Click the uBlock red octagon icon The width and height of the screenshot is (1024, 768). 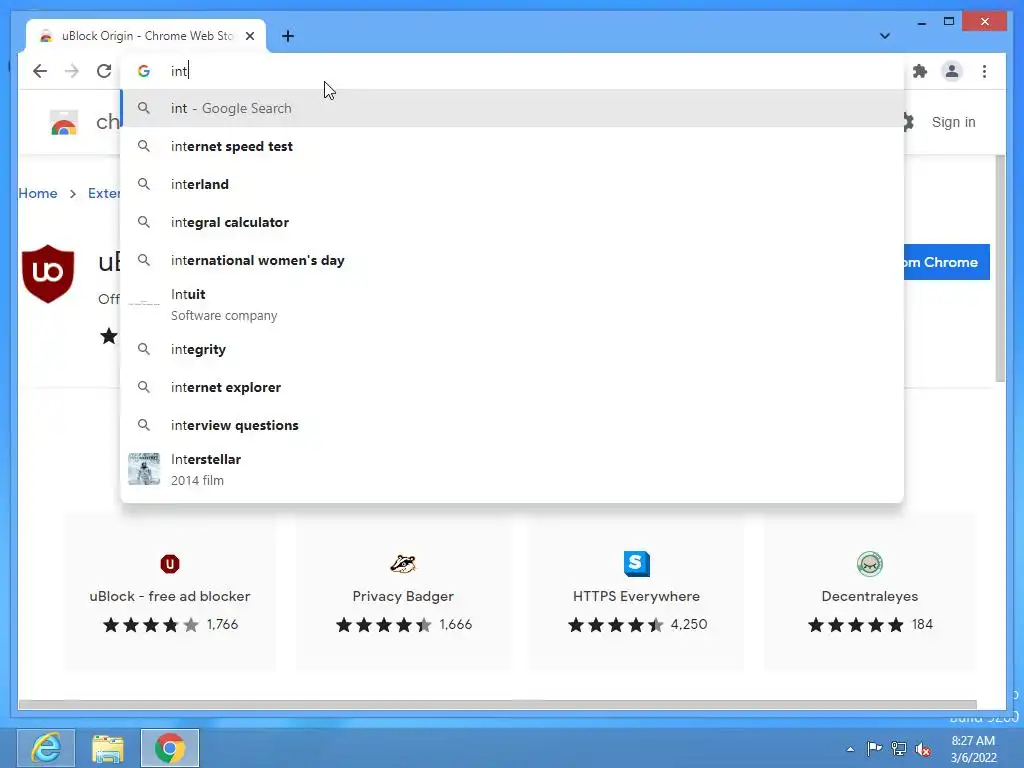[170, 564]
